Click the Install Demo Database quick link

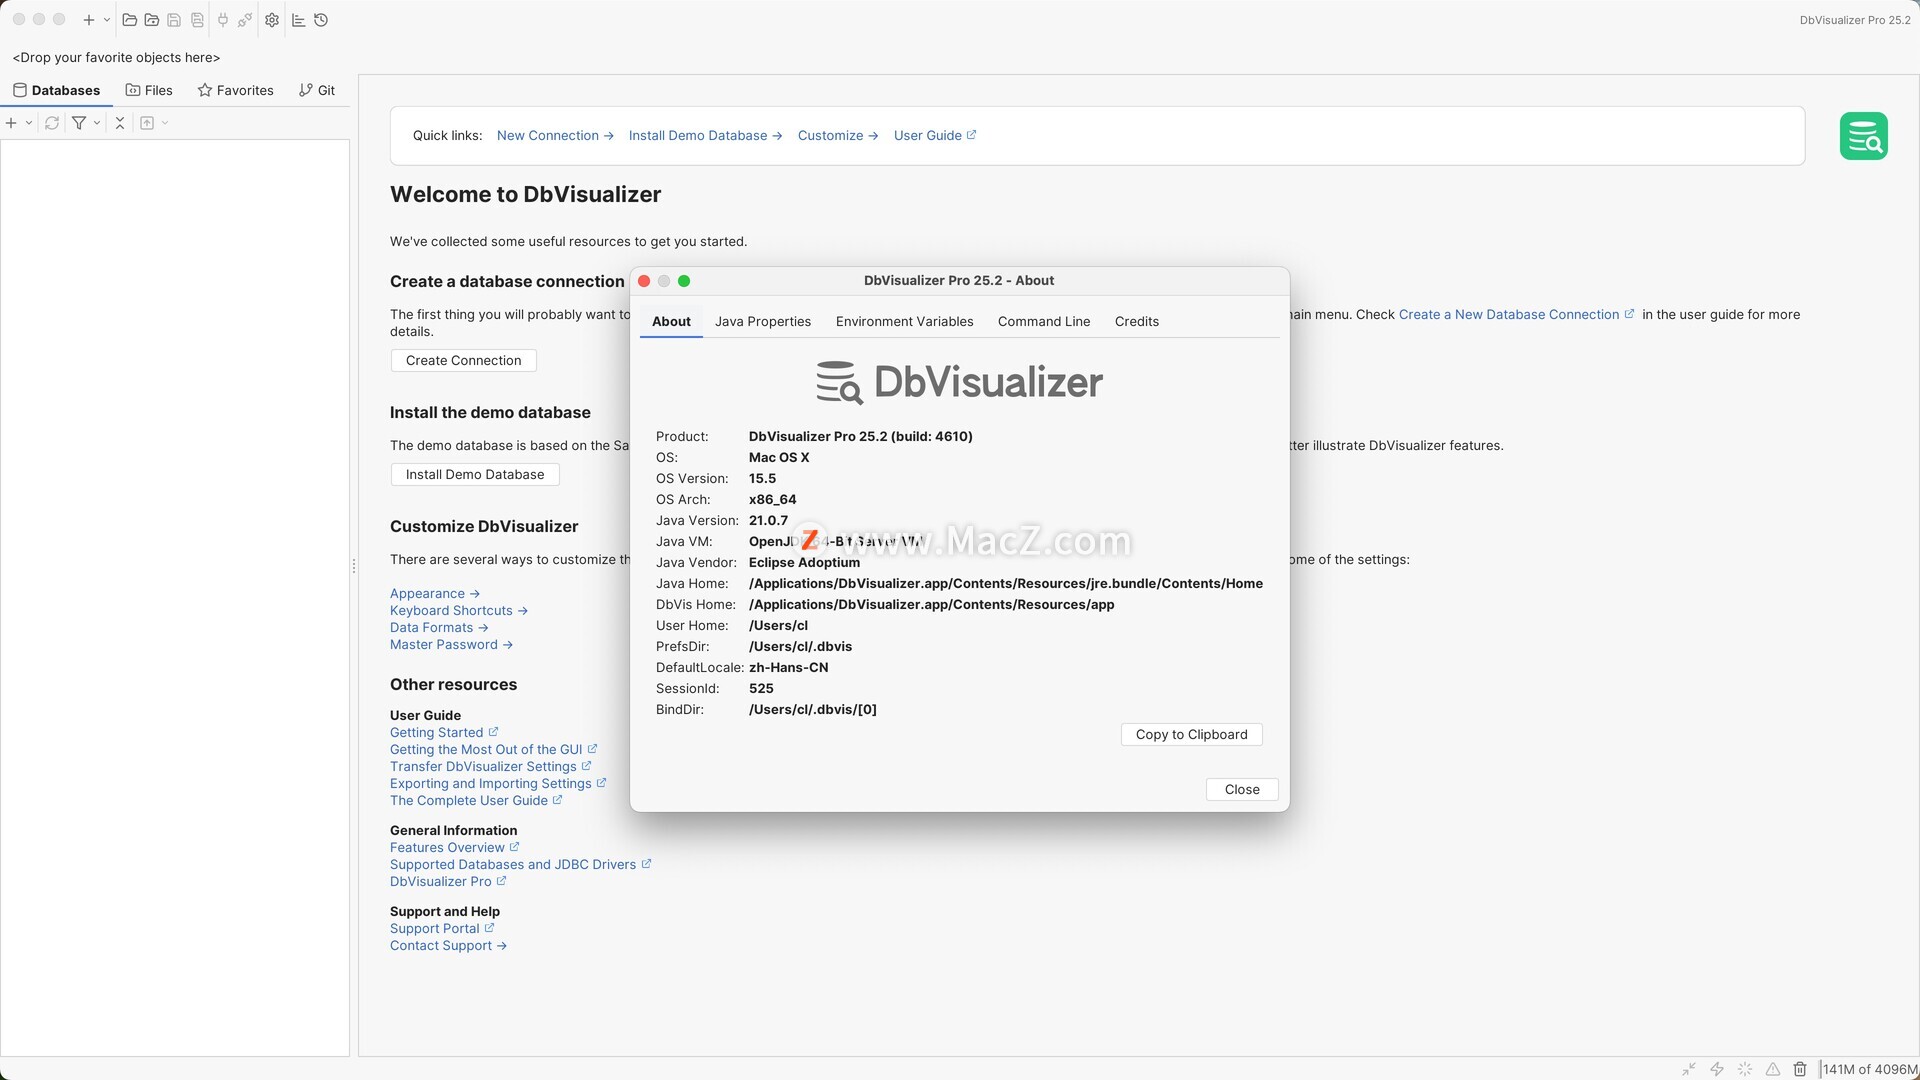click(x=705, y=135)
